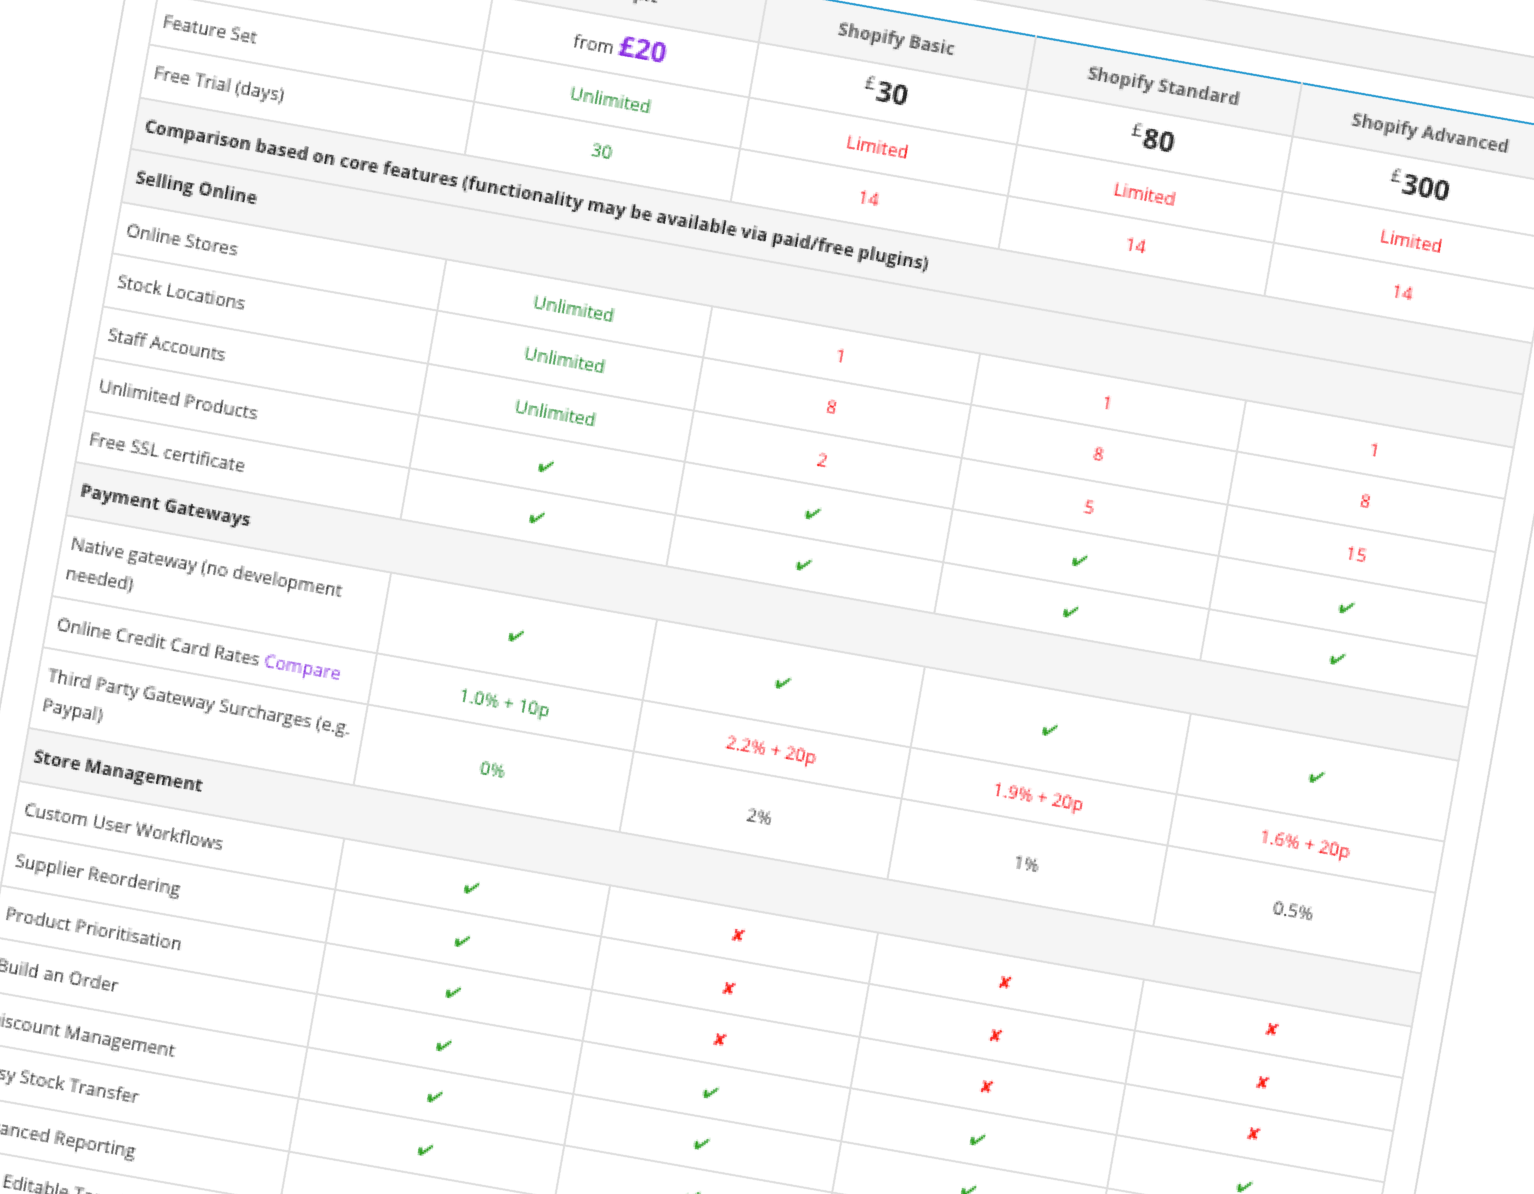Screen dimensions: 1534x1194
Task: Click the Native gateway checkmark under Shopify Standard
Action: pyautogui.click(x=1049, y=730)
